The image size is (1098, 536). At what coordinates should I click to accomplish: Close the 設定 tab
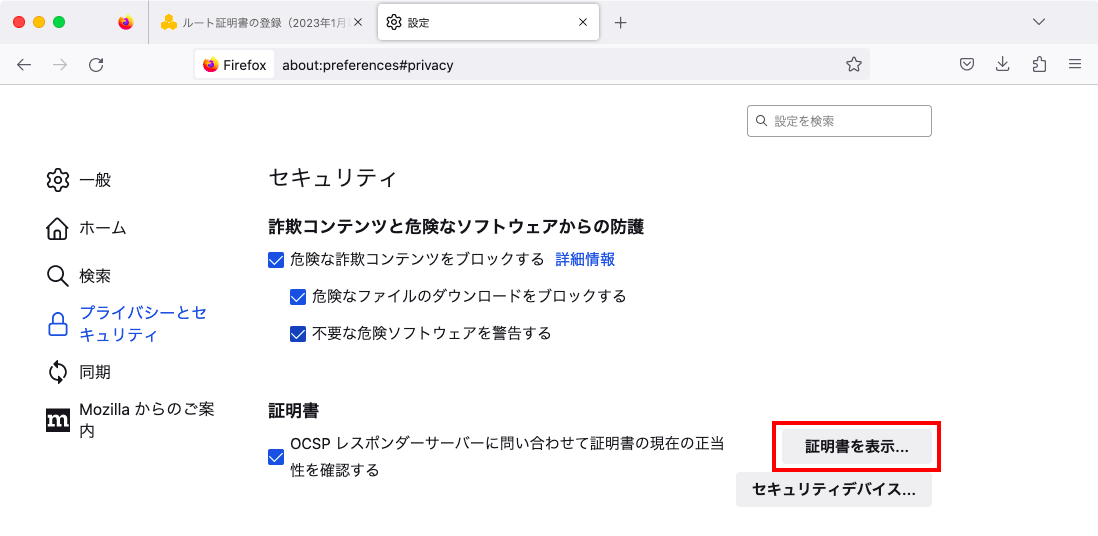583,22
